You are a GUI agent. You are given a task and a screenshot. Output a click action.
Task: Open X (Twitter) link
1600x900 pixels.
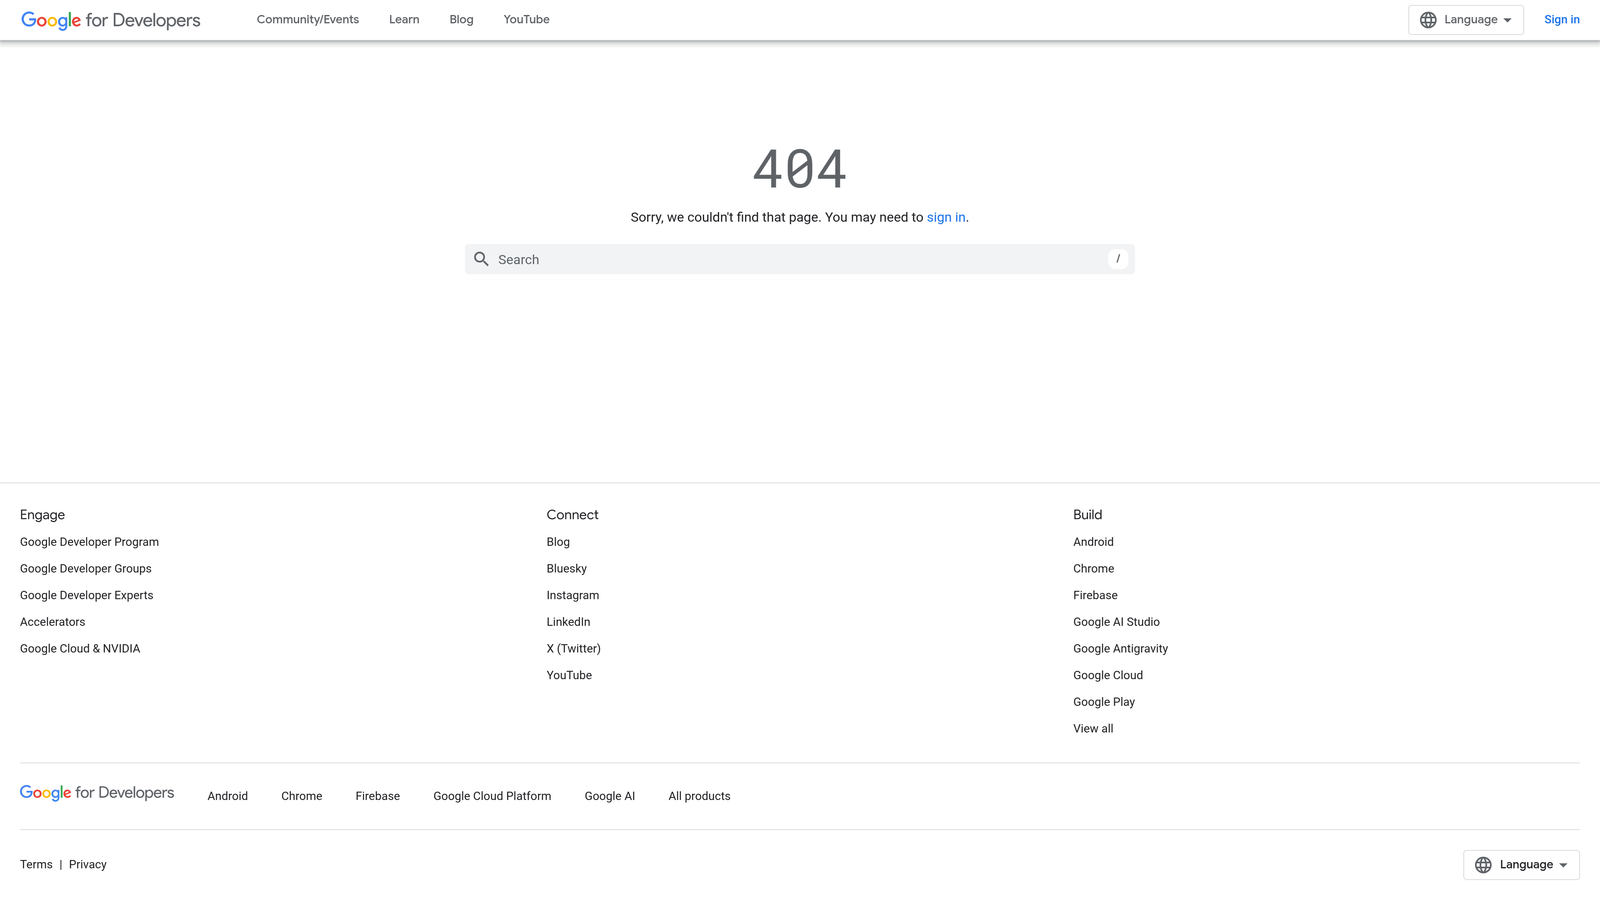(x=574, y=649)
